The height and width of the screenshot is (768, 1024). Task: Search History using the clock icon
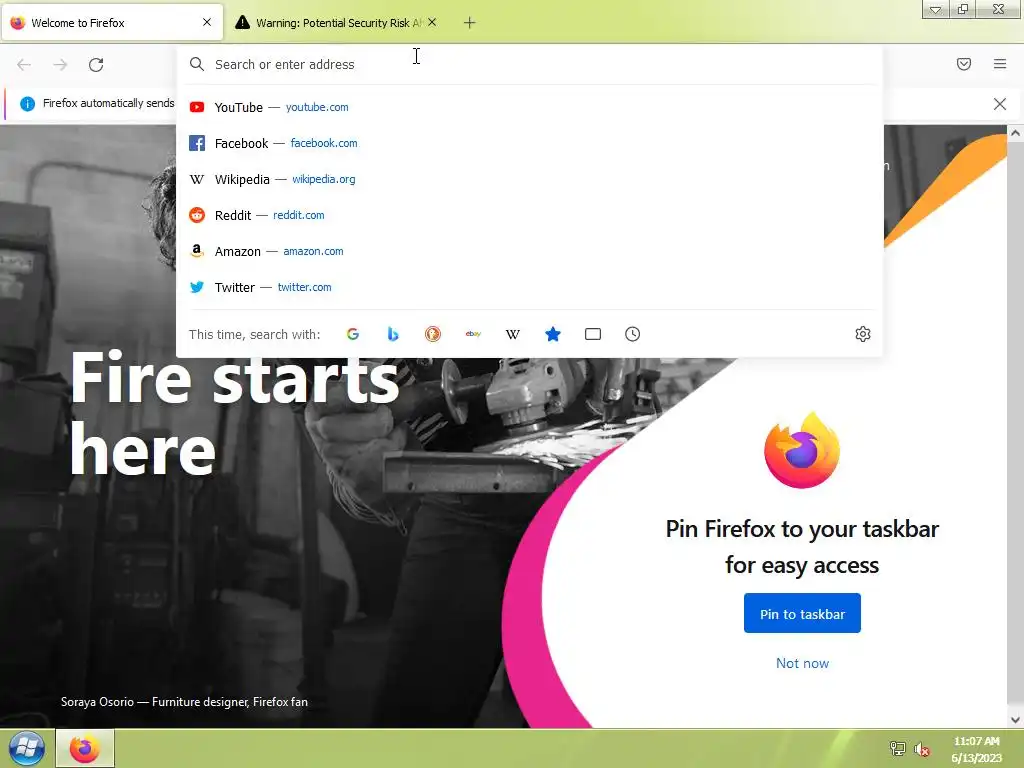click(x=632, y=334)
